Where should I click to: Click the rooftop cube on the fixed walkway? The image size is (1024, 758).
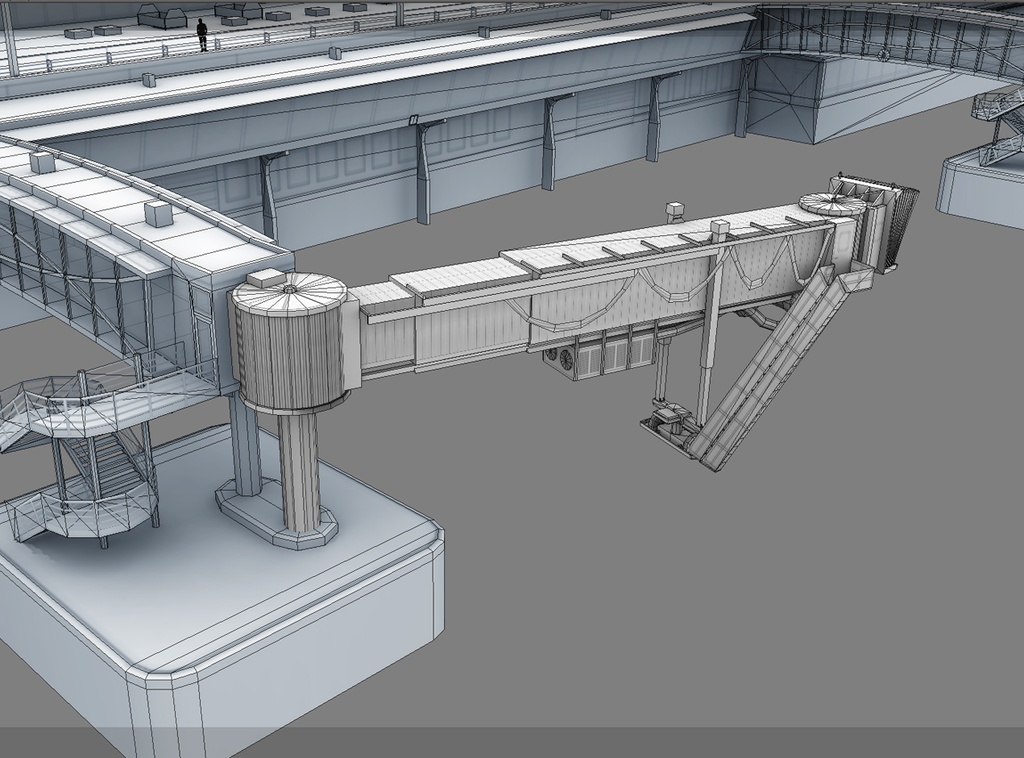pyautogui.click(x=158, y=213)
